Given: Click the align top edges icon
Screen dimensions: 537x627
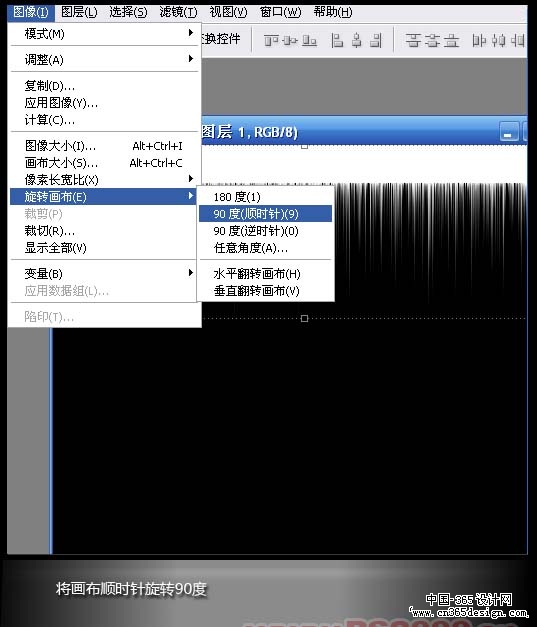Looking at the screenshot, I should [271, 40].
